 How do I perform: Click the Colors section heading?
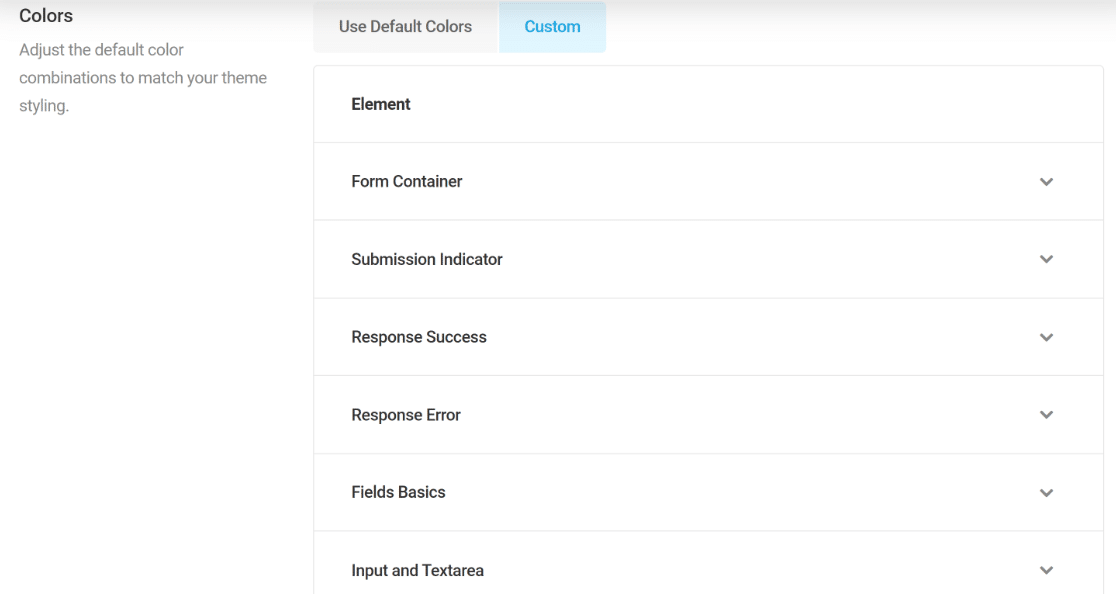click(x=46, y=16)
